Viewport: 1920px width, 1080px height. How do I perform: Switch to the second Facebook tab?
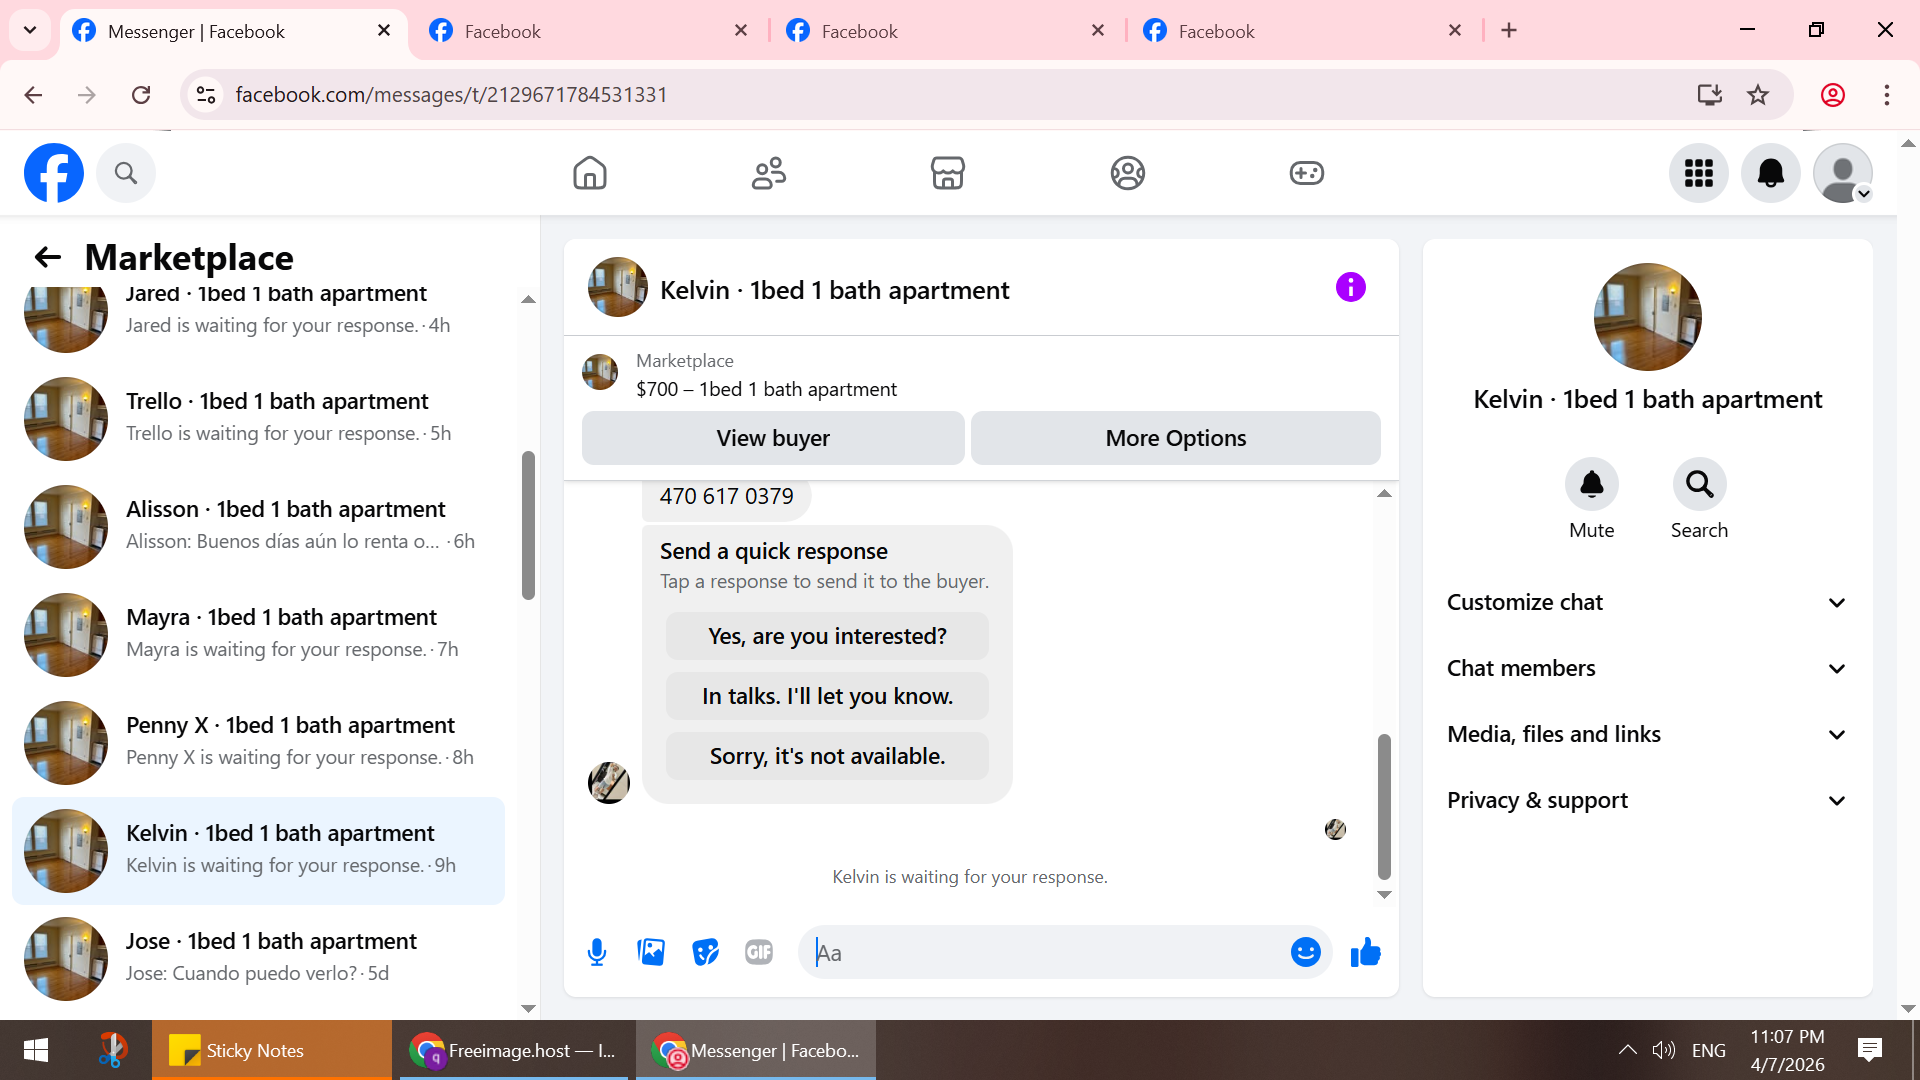[590, 31]
